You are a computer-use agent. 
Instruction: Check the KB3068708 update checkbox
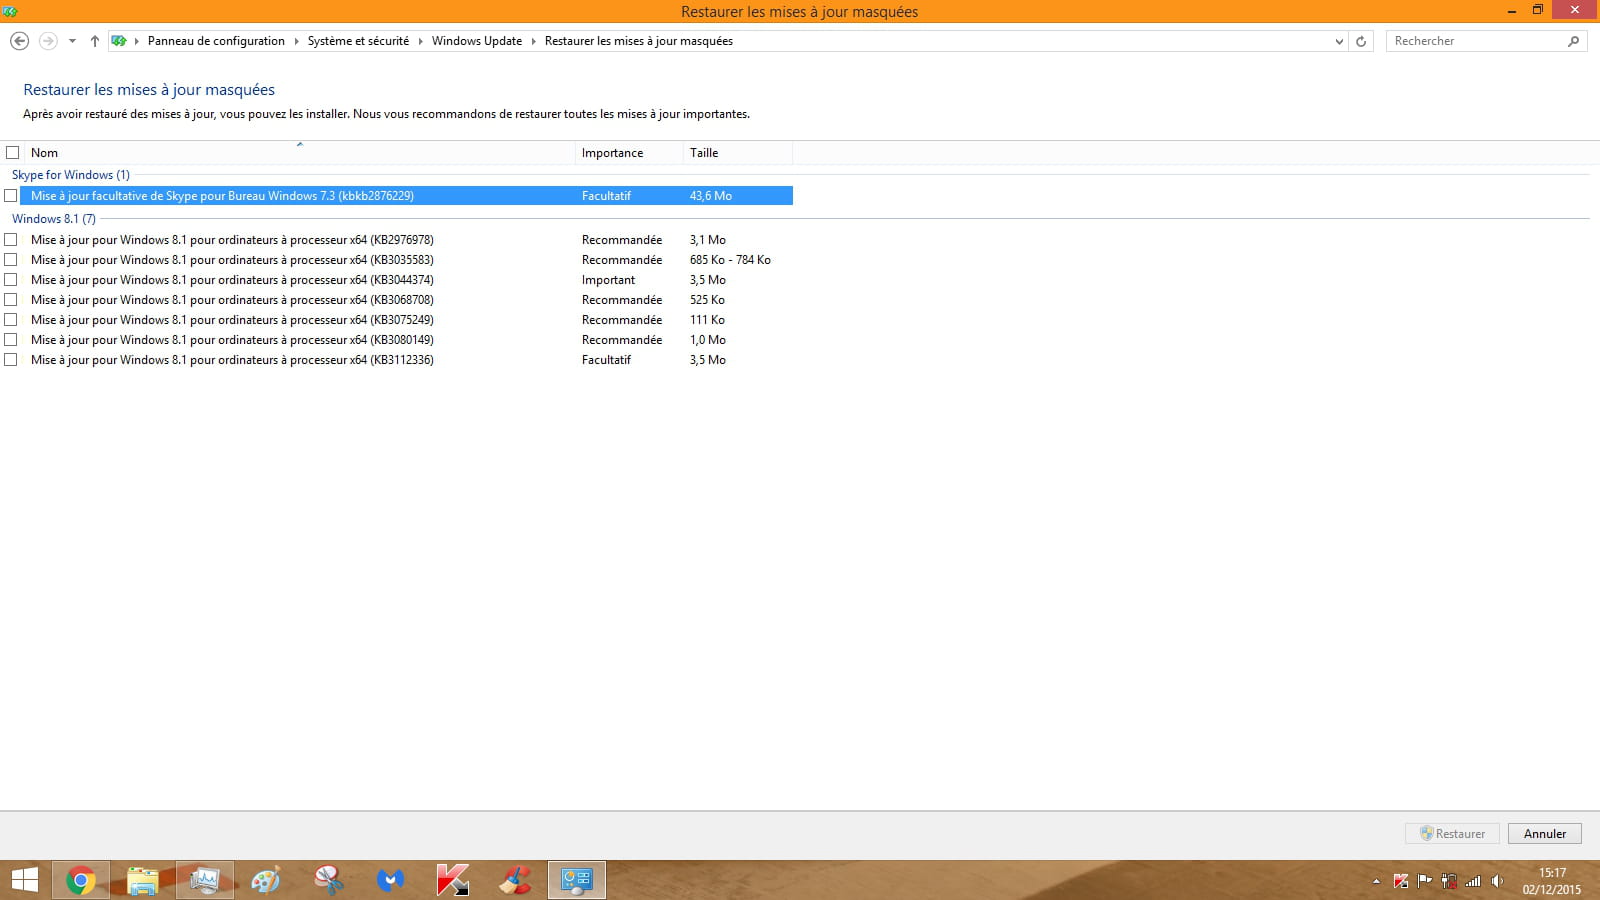coord(11,300)
